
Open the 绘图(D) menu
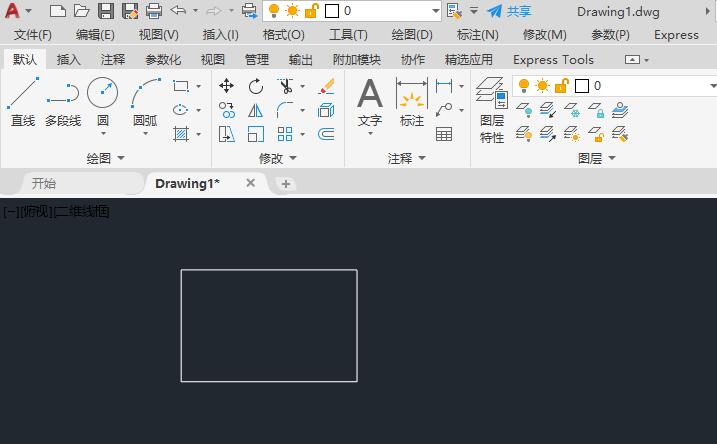(412, 35)
